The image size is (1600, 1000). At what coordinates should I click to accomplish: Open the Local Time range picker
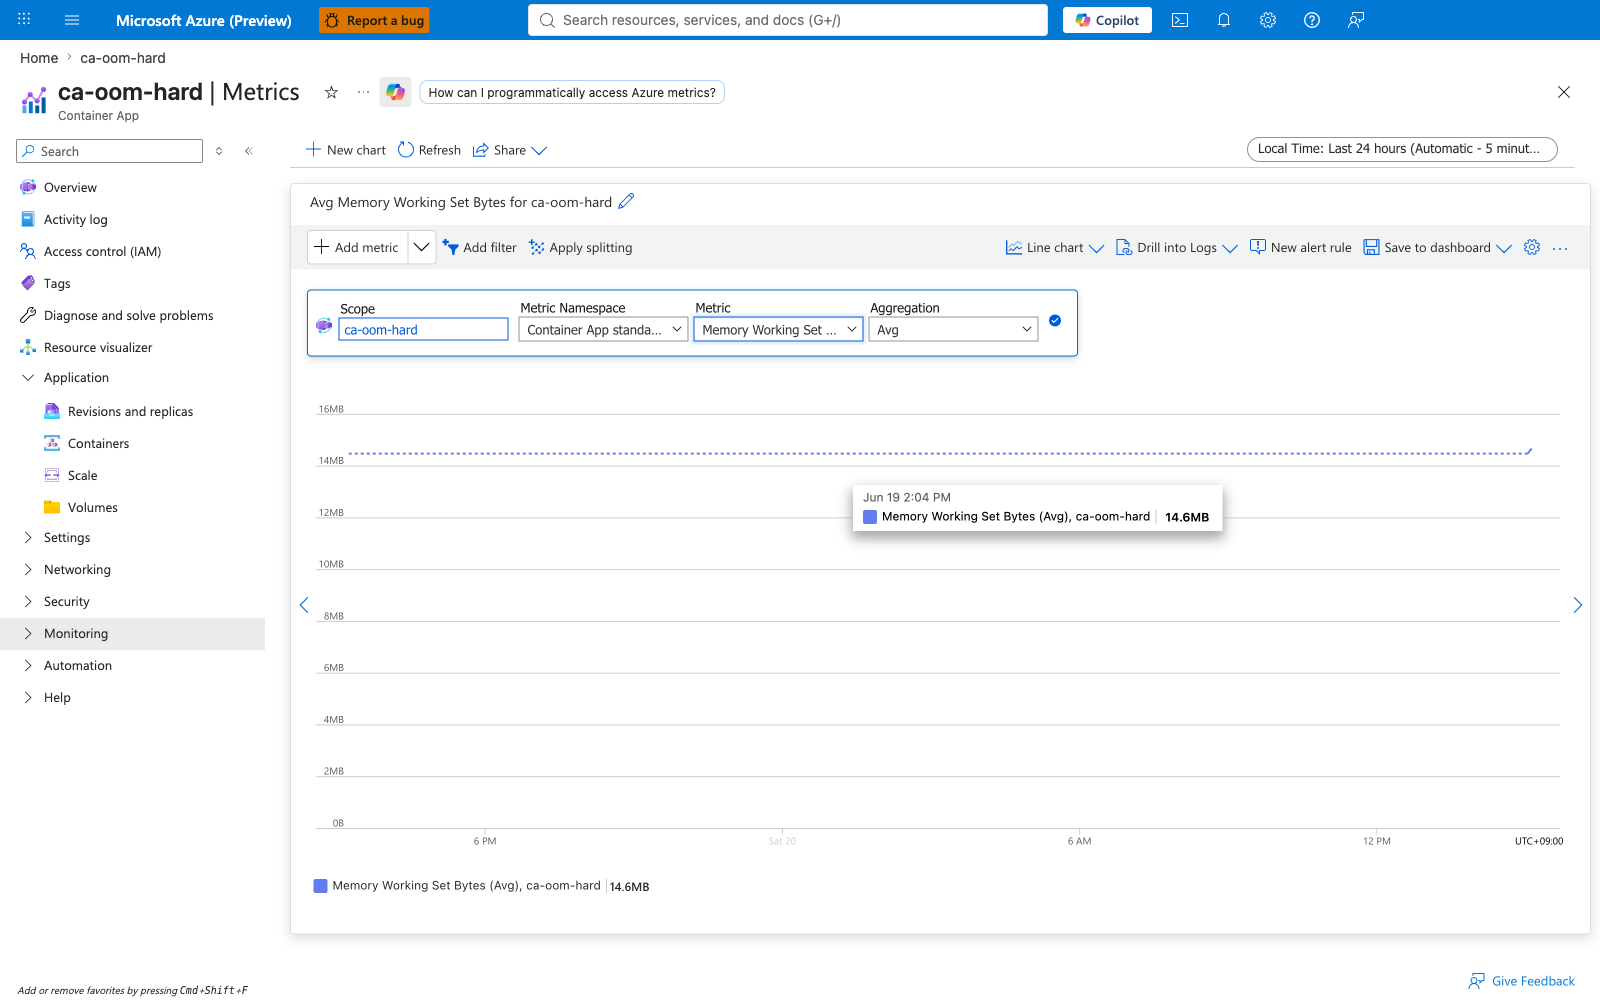pos(1402,149)
